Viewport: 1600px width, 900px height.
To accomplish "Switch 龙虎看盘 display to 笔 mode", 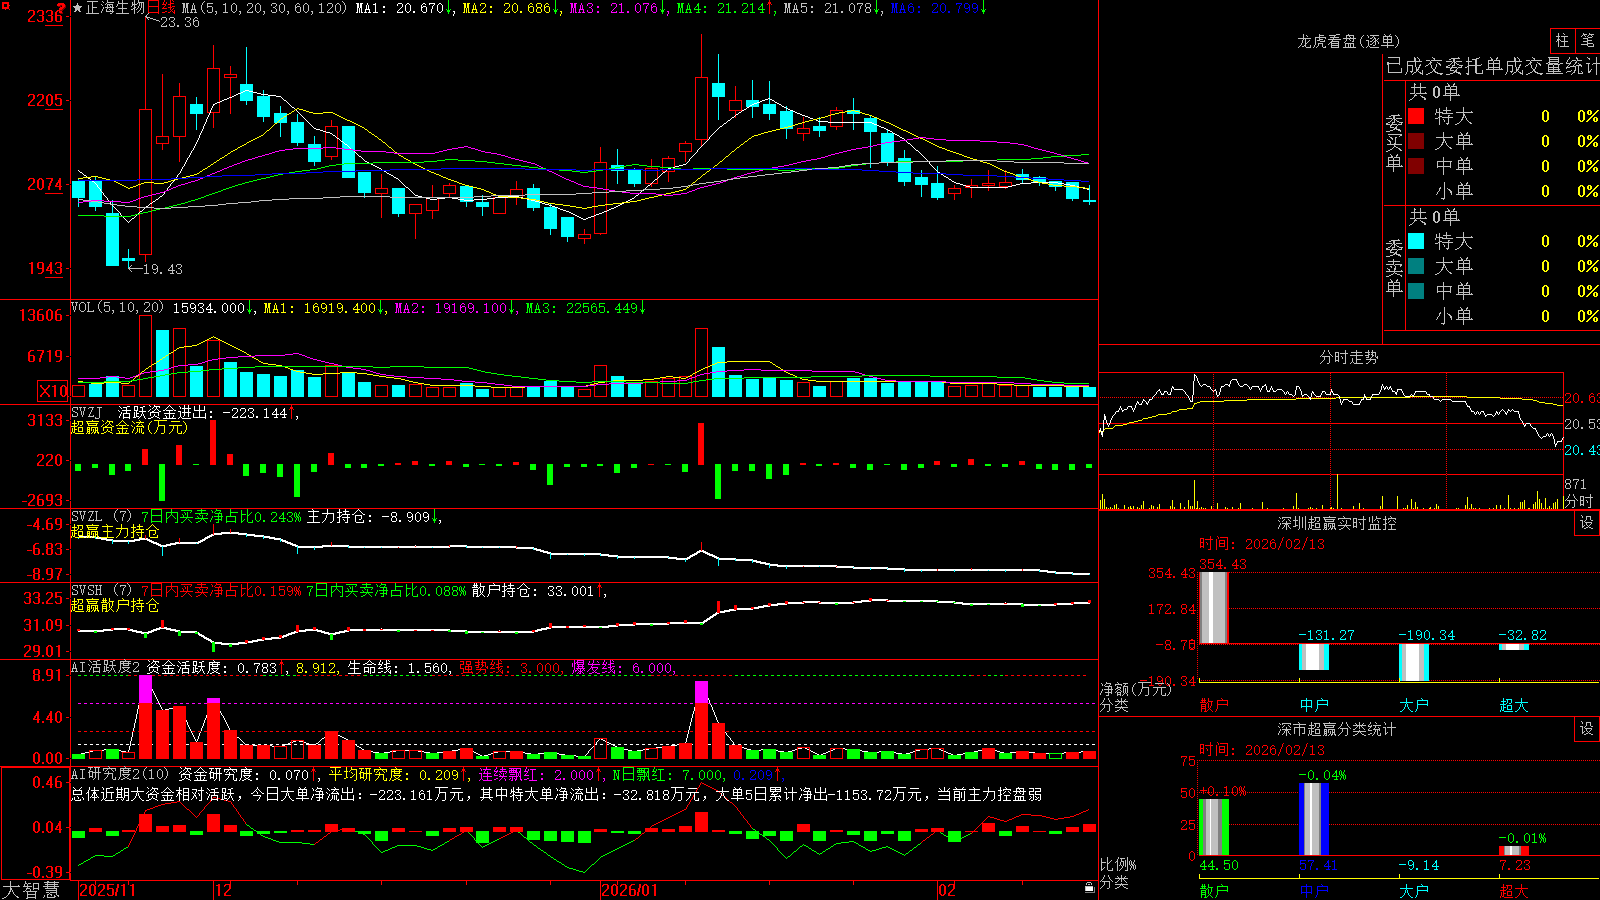I will (1587, 40).
